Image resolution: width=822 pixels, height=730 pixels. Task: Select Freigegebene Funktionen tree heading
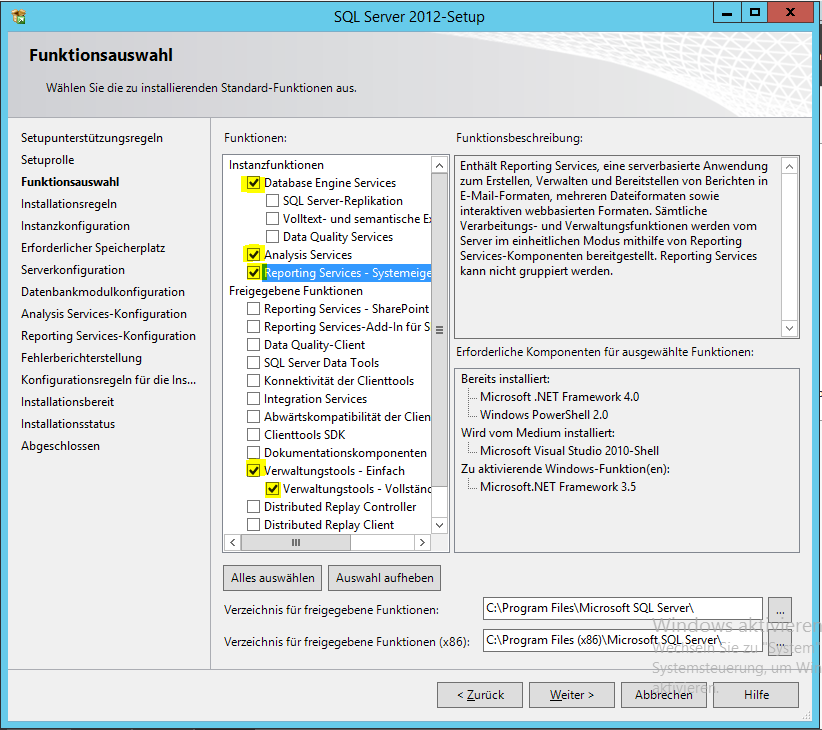pyautogui.click(x=296, y=291)
